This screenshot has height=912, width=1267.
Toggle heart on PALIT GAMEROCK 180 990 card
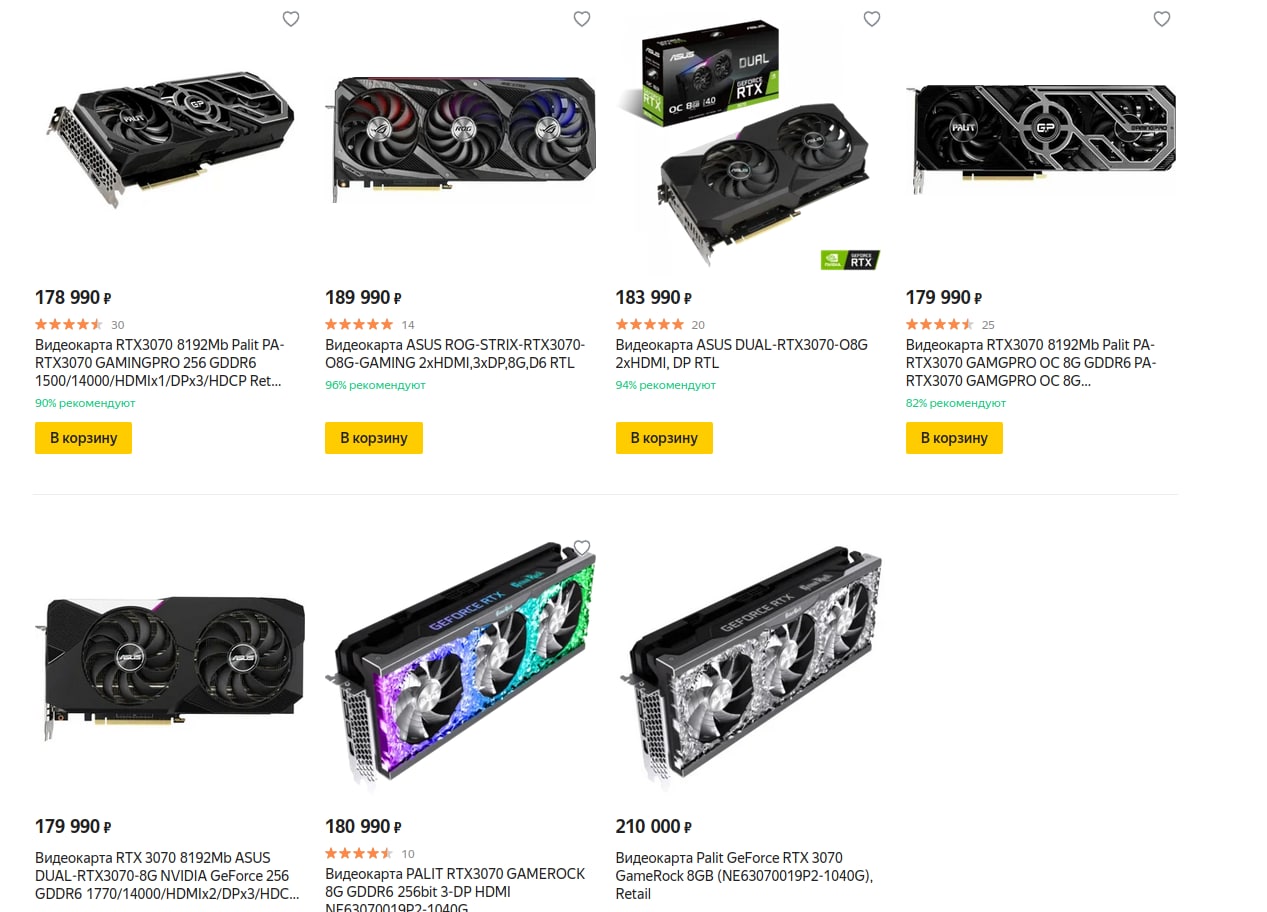point(582,547)
